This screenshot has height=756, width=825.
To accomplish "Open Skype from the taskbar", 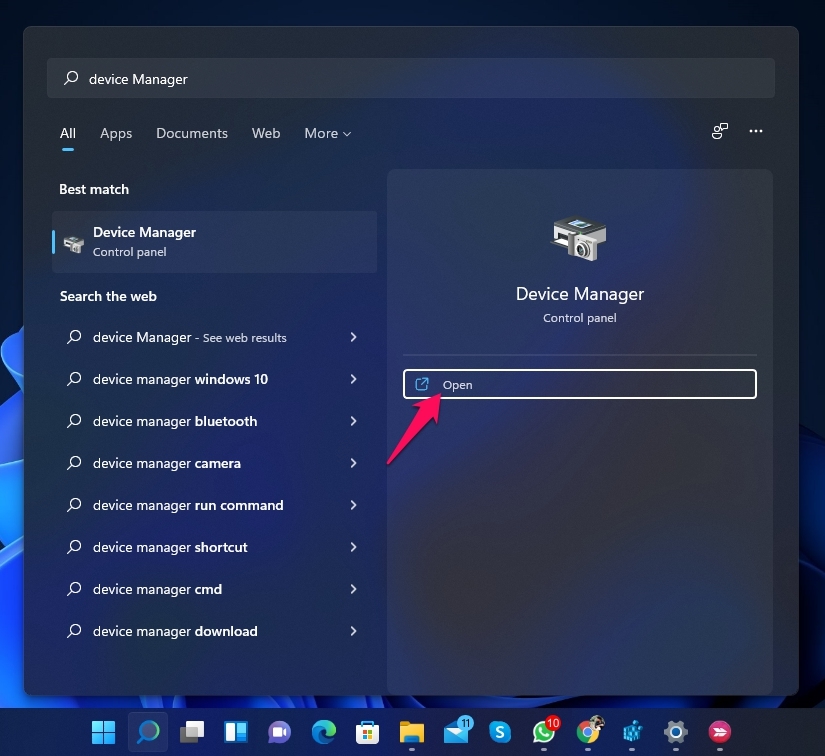I will [499, 732].
